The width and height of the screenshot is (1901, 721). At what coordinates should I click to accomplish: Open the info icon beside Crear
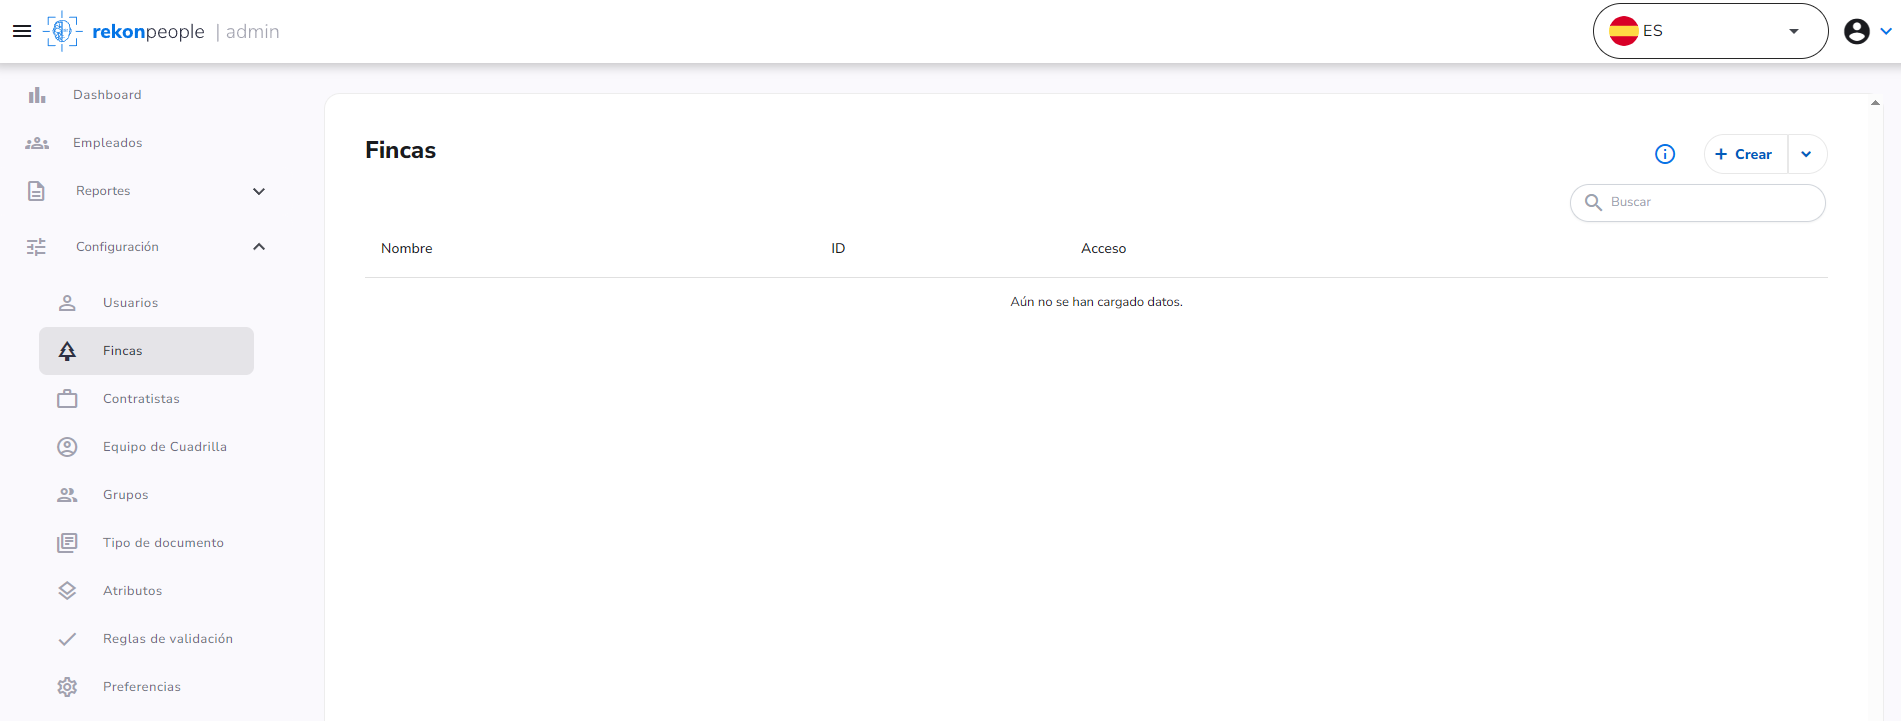(1665, 154)
